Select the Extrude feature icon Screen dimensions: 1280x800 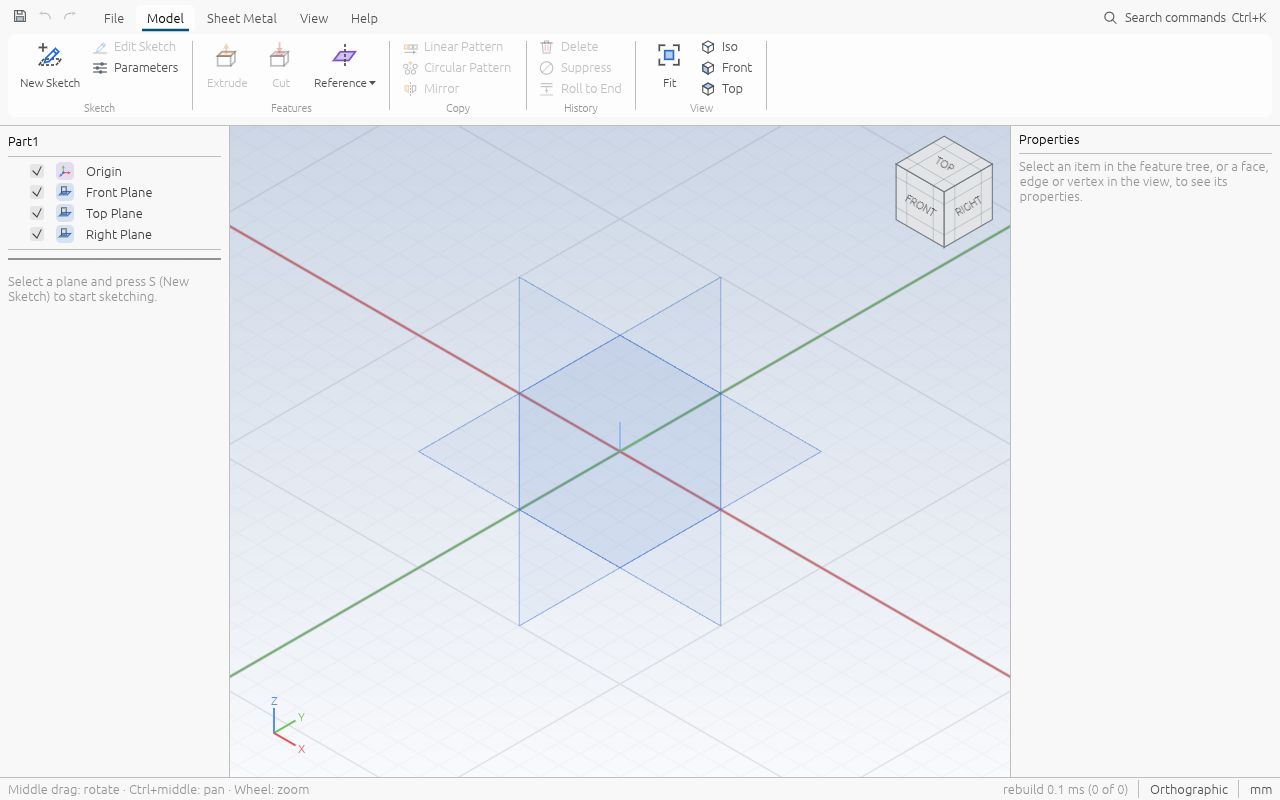(227, 66)
